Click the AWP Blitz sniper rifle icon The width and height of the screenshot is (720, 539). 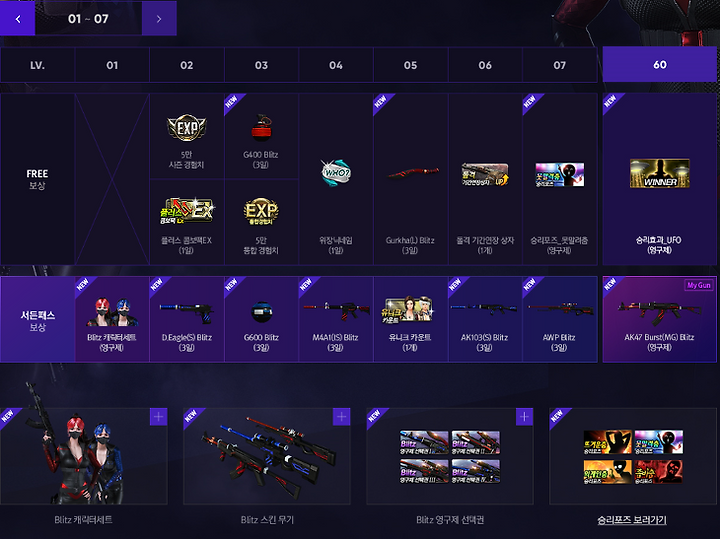560,309
